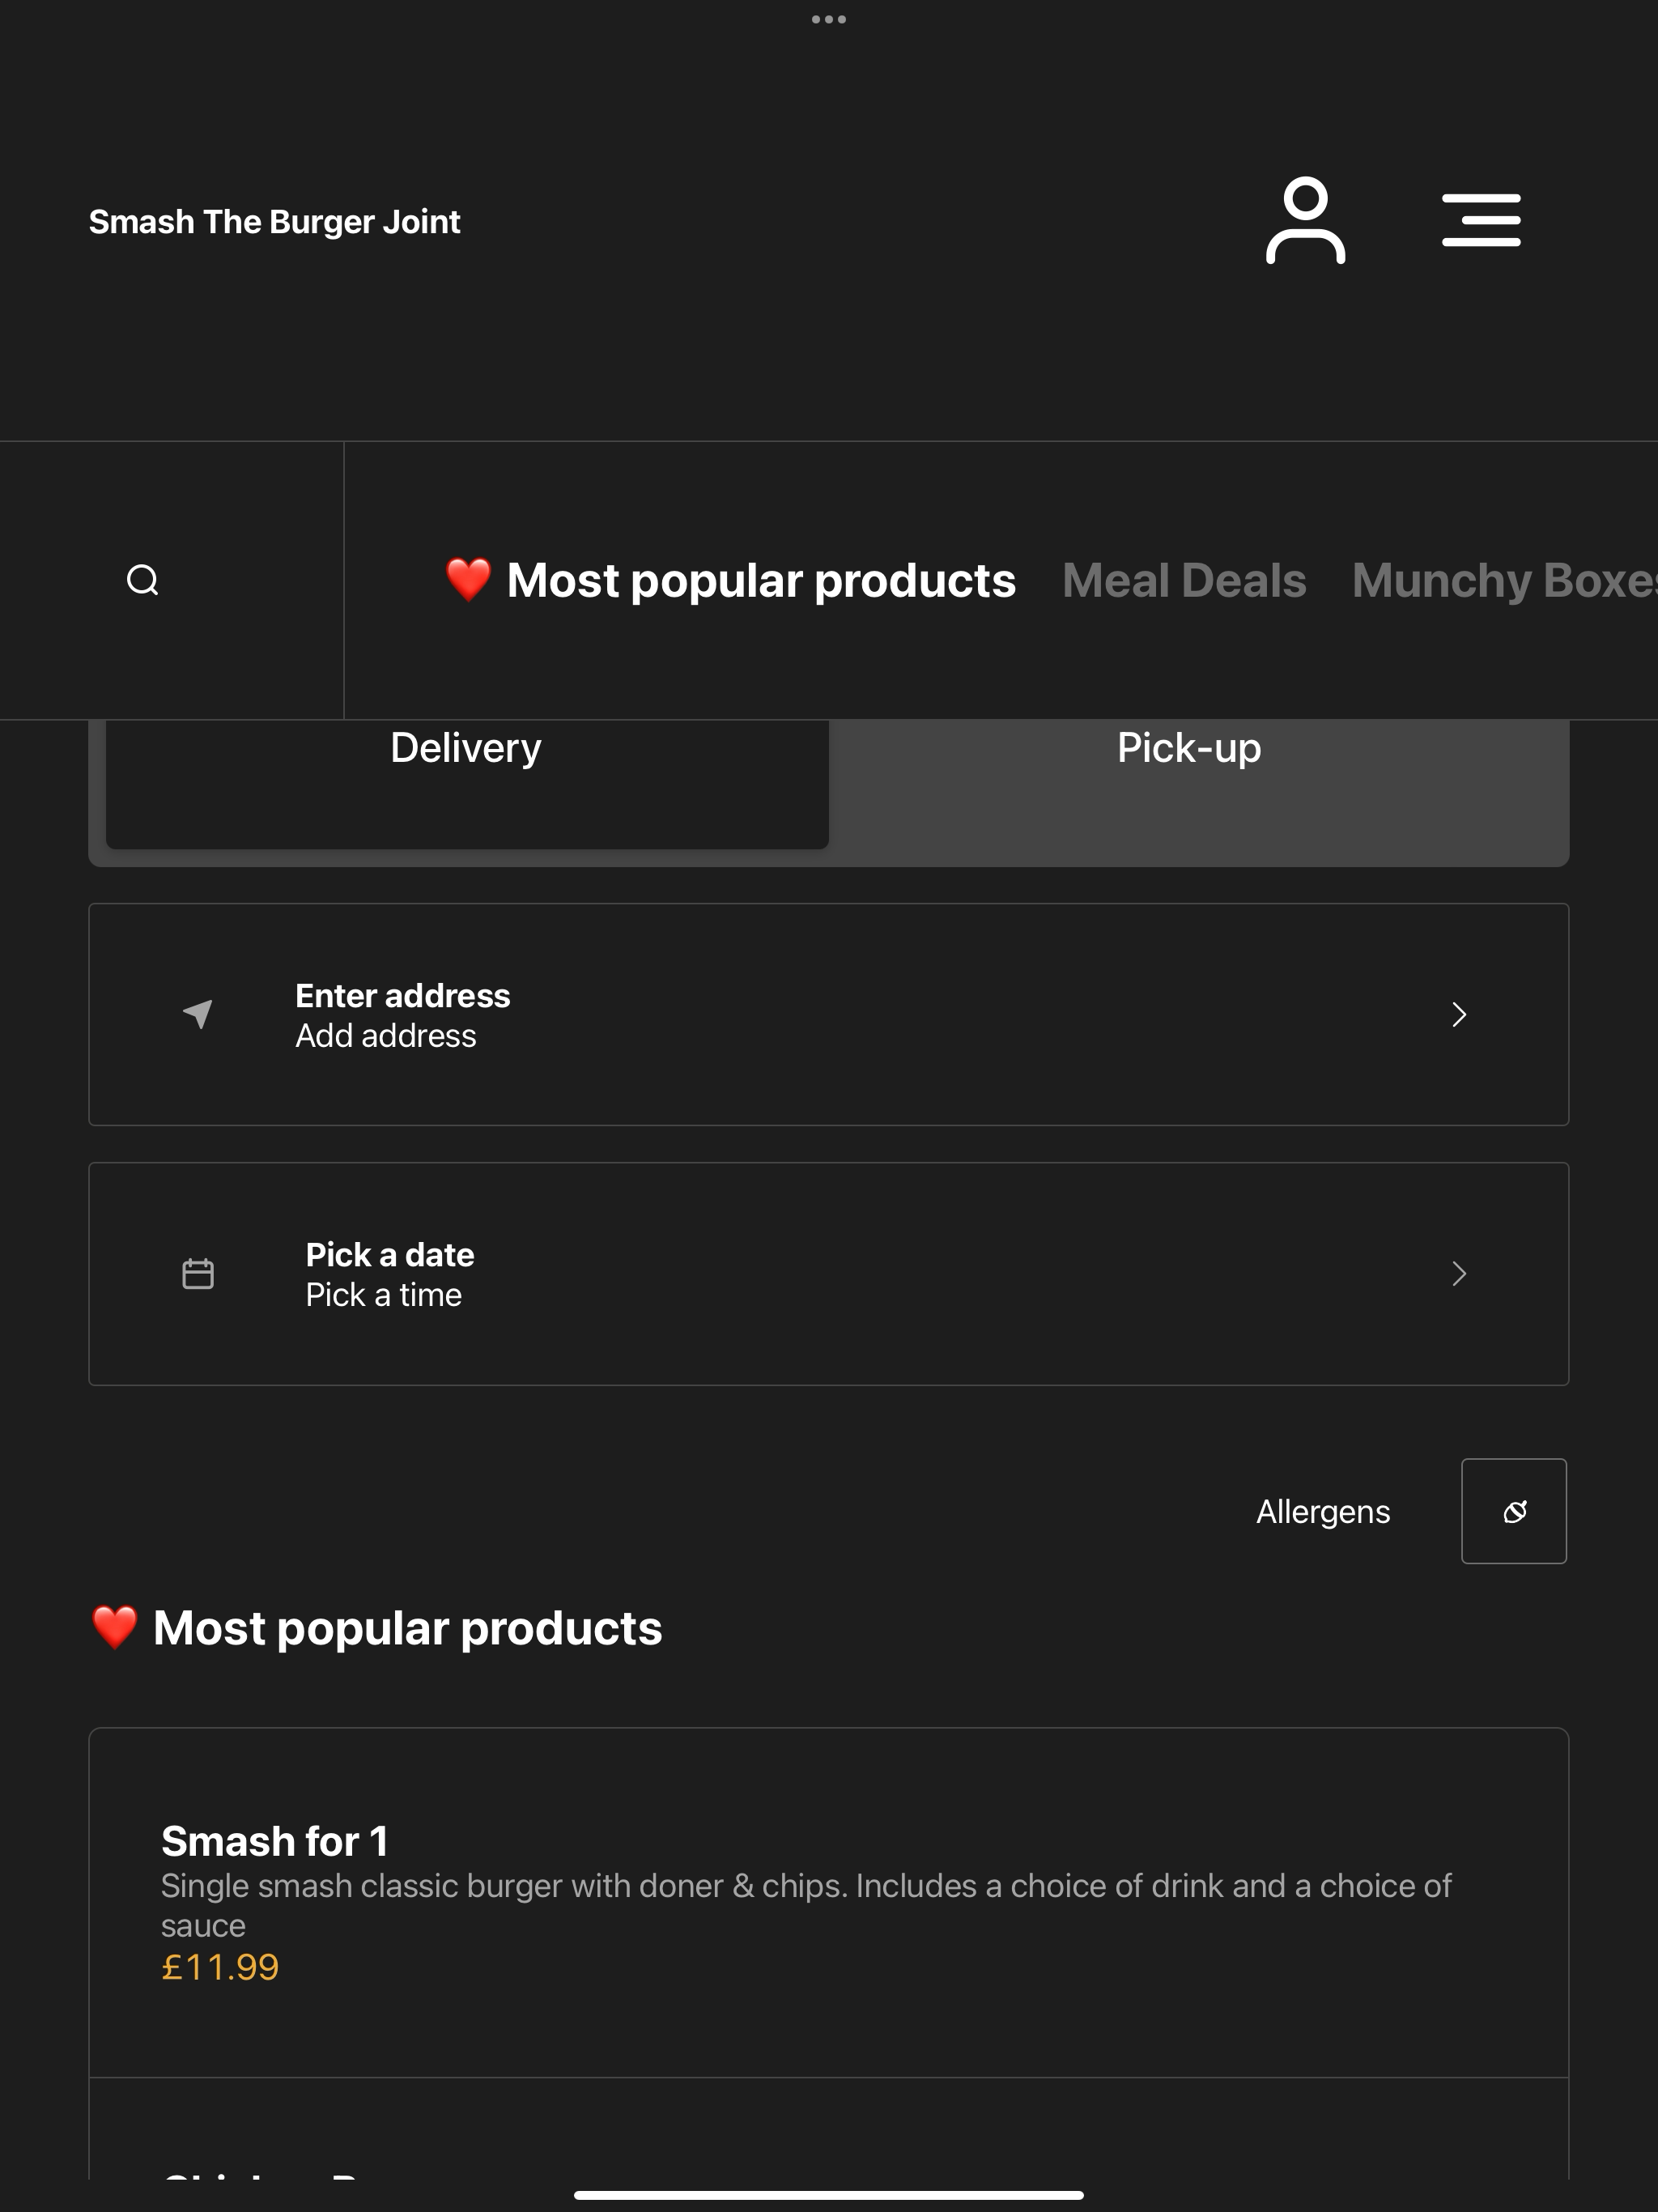Tap the calendar icon beside Pick a date

pyautogui.click(x=198, y=1274)
